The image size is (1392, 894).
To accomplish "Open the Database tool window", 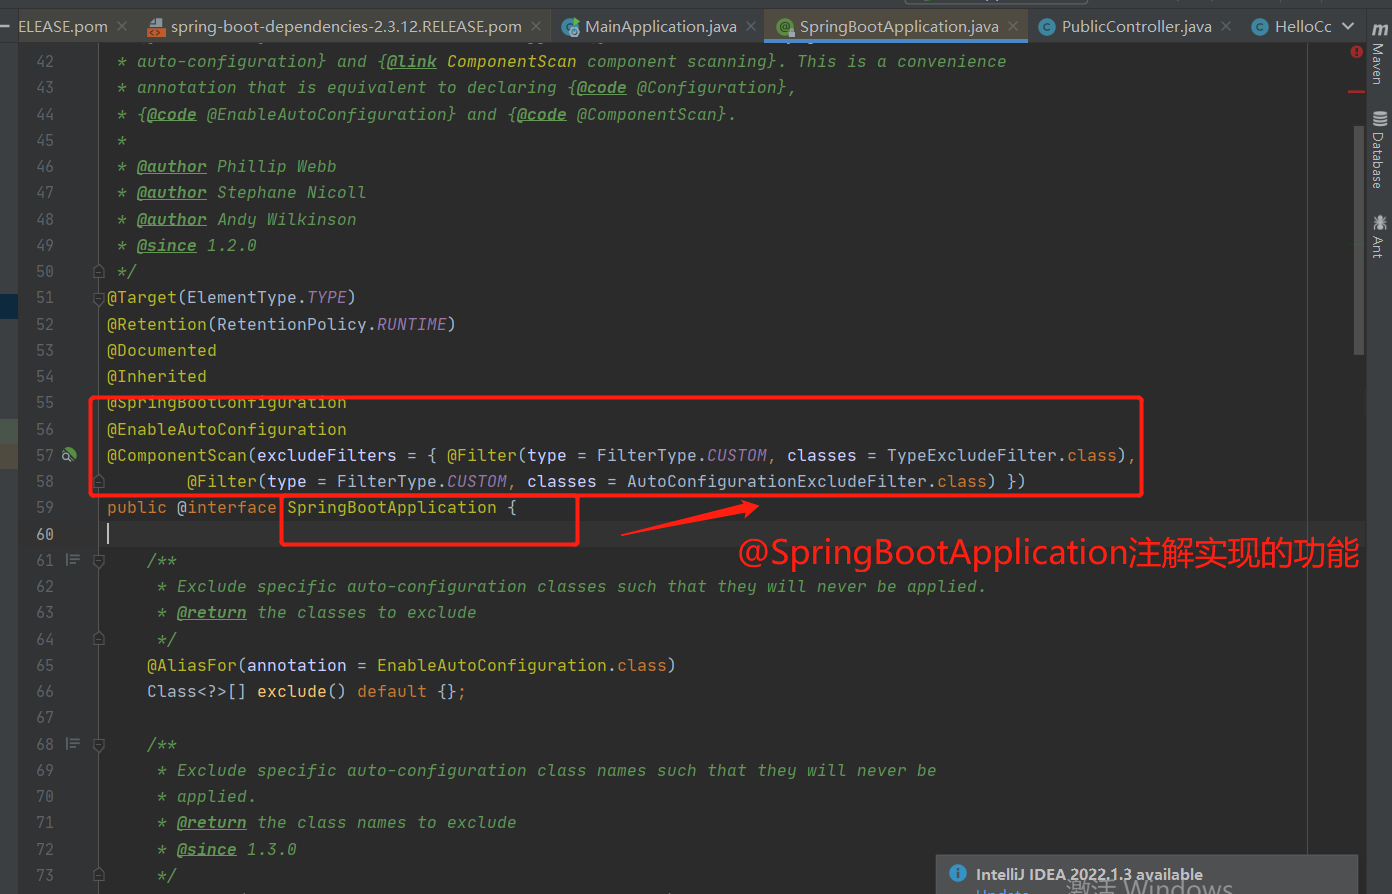I will (1379, 150).
